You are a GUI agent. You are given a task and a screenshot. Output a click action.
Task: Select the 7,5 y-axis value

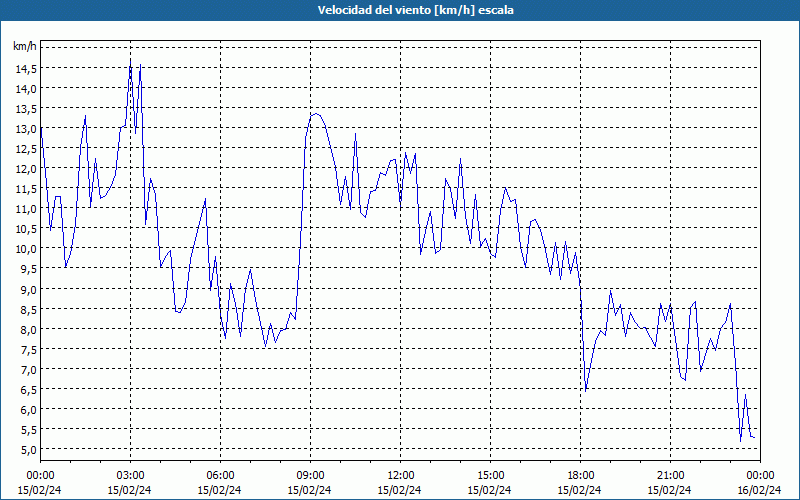pyautogui.click(x=28, y=349)
